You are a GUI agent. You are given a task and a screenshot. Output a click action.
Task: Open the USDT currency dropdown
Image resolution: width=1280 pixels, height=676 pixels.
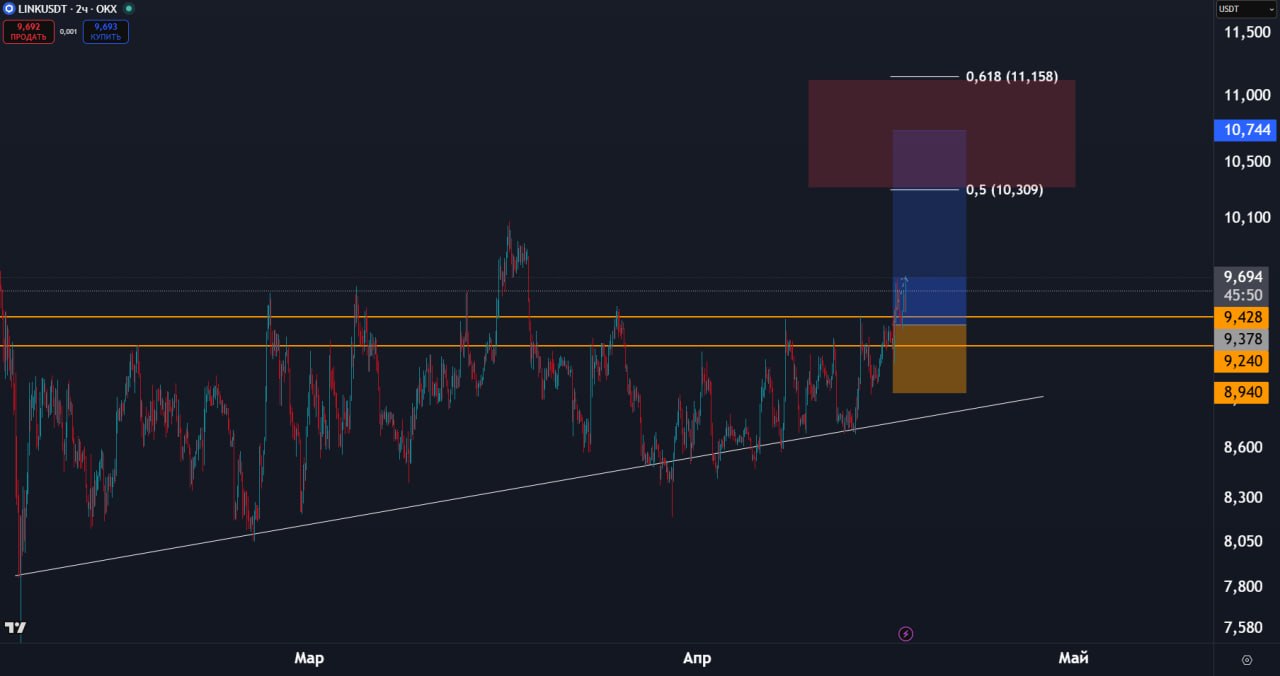[x=1245, y=9]
